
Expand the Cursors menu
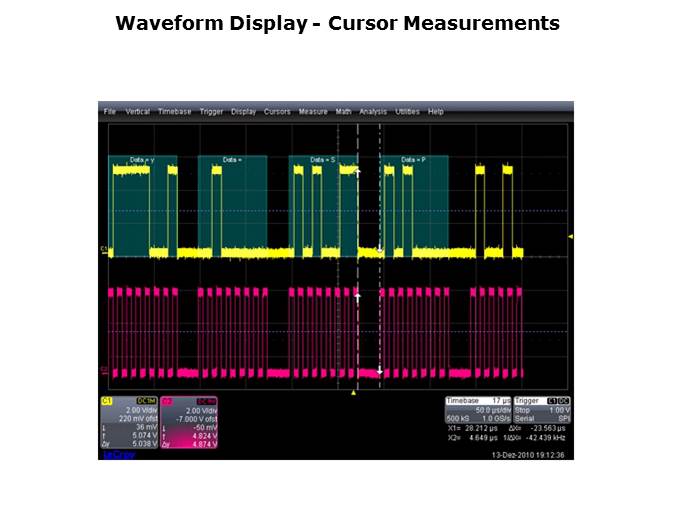pos(277,112)
